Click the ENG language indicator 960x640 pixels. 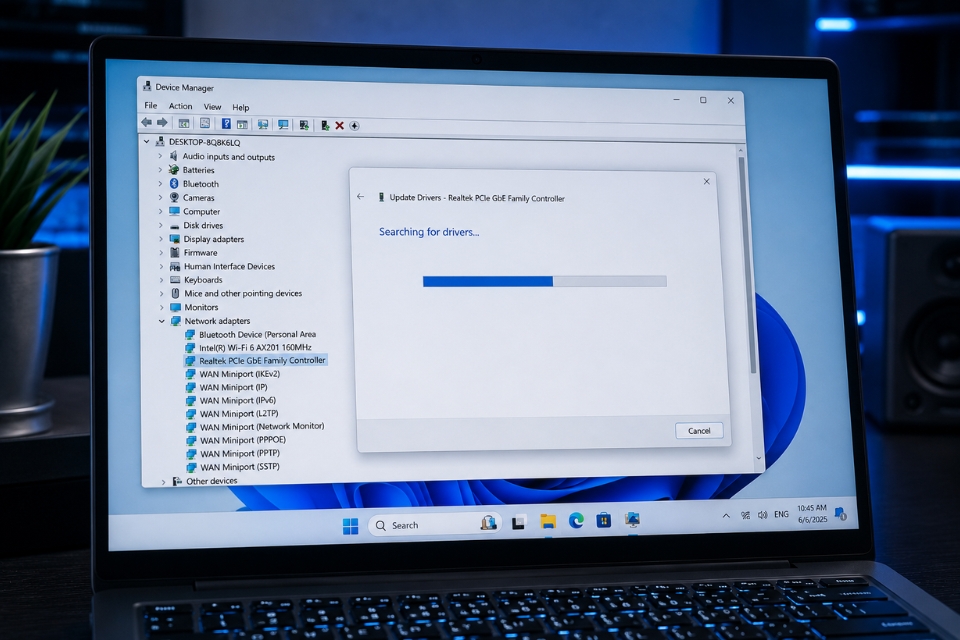point(781,514)
